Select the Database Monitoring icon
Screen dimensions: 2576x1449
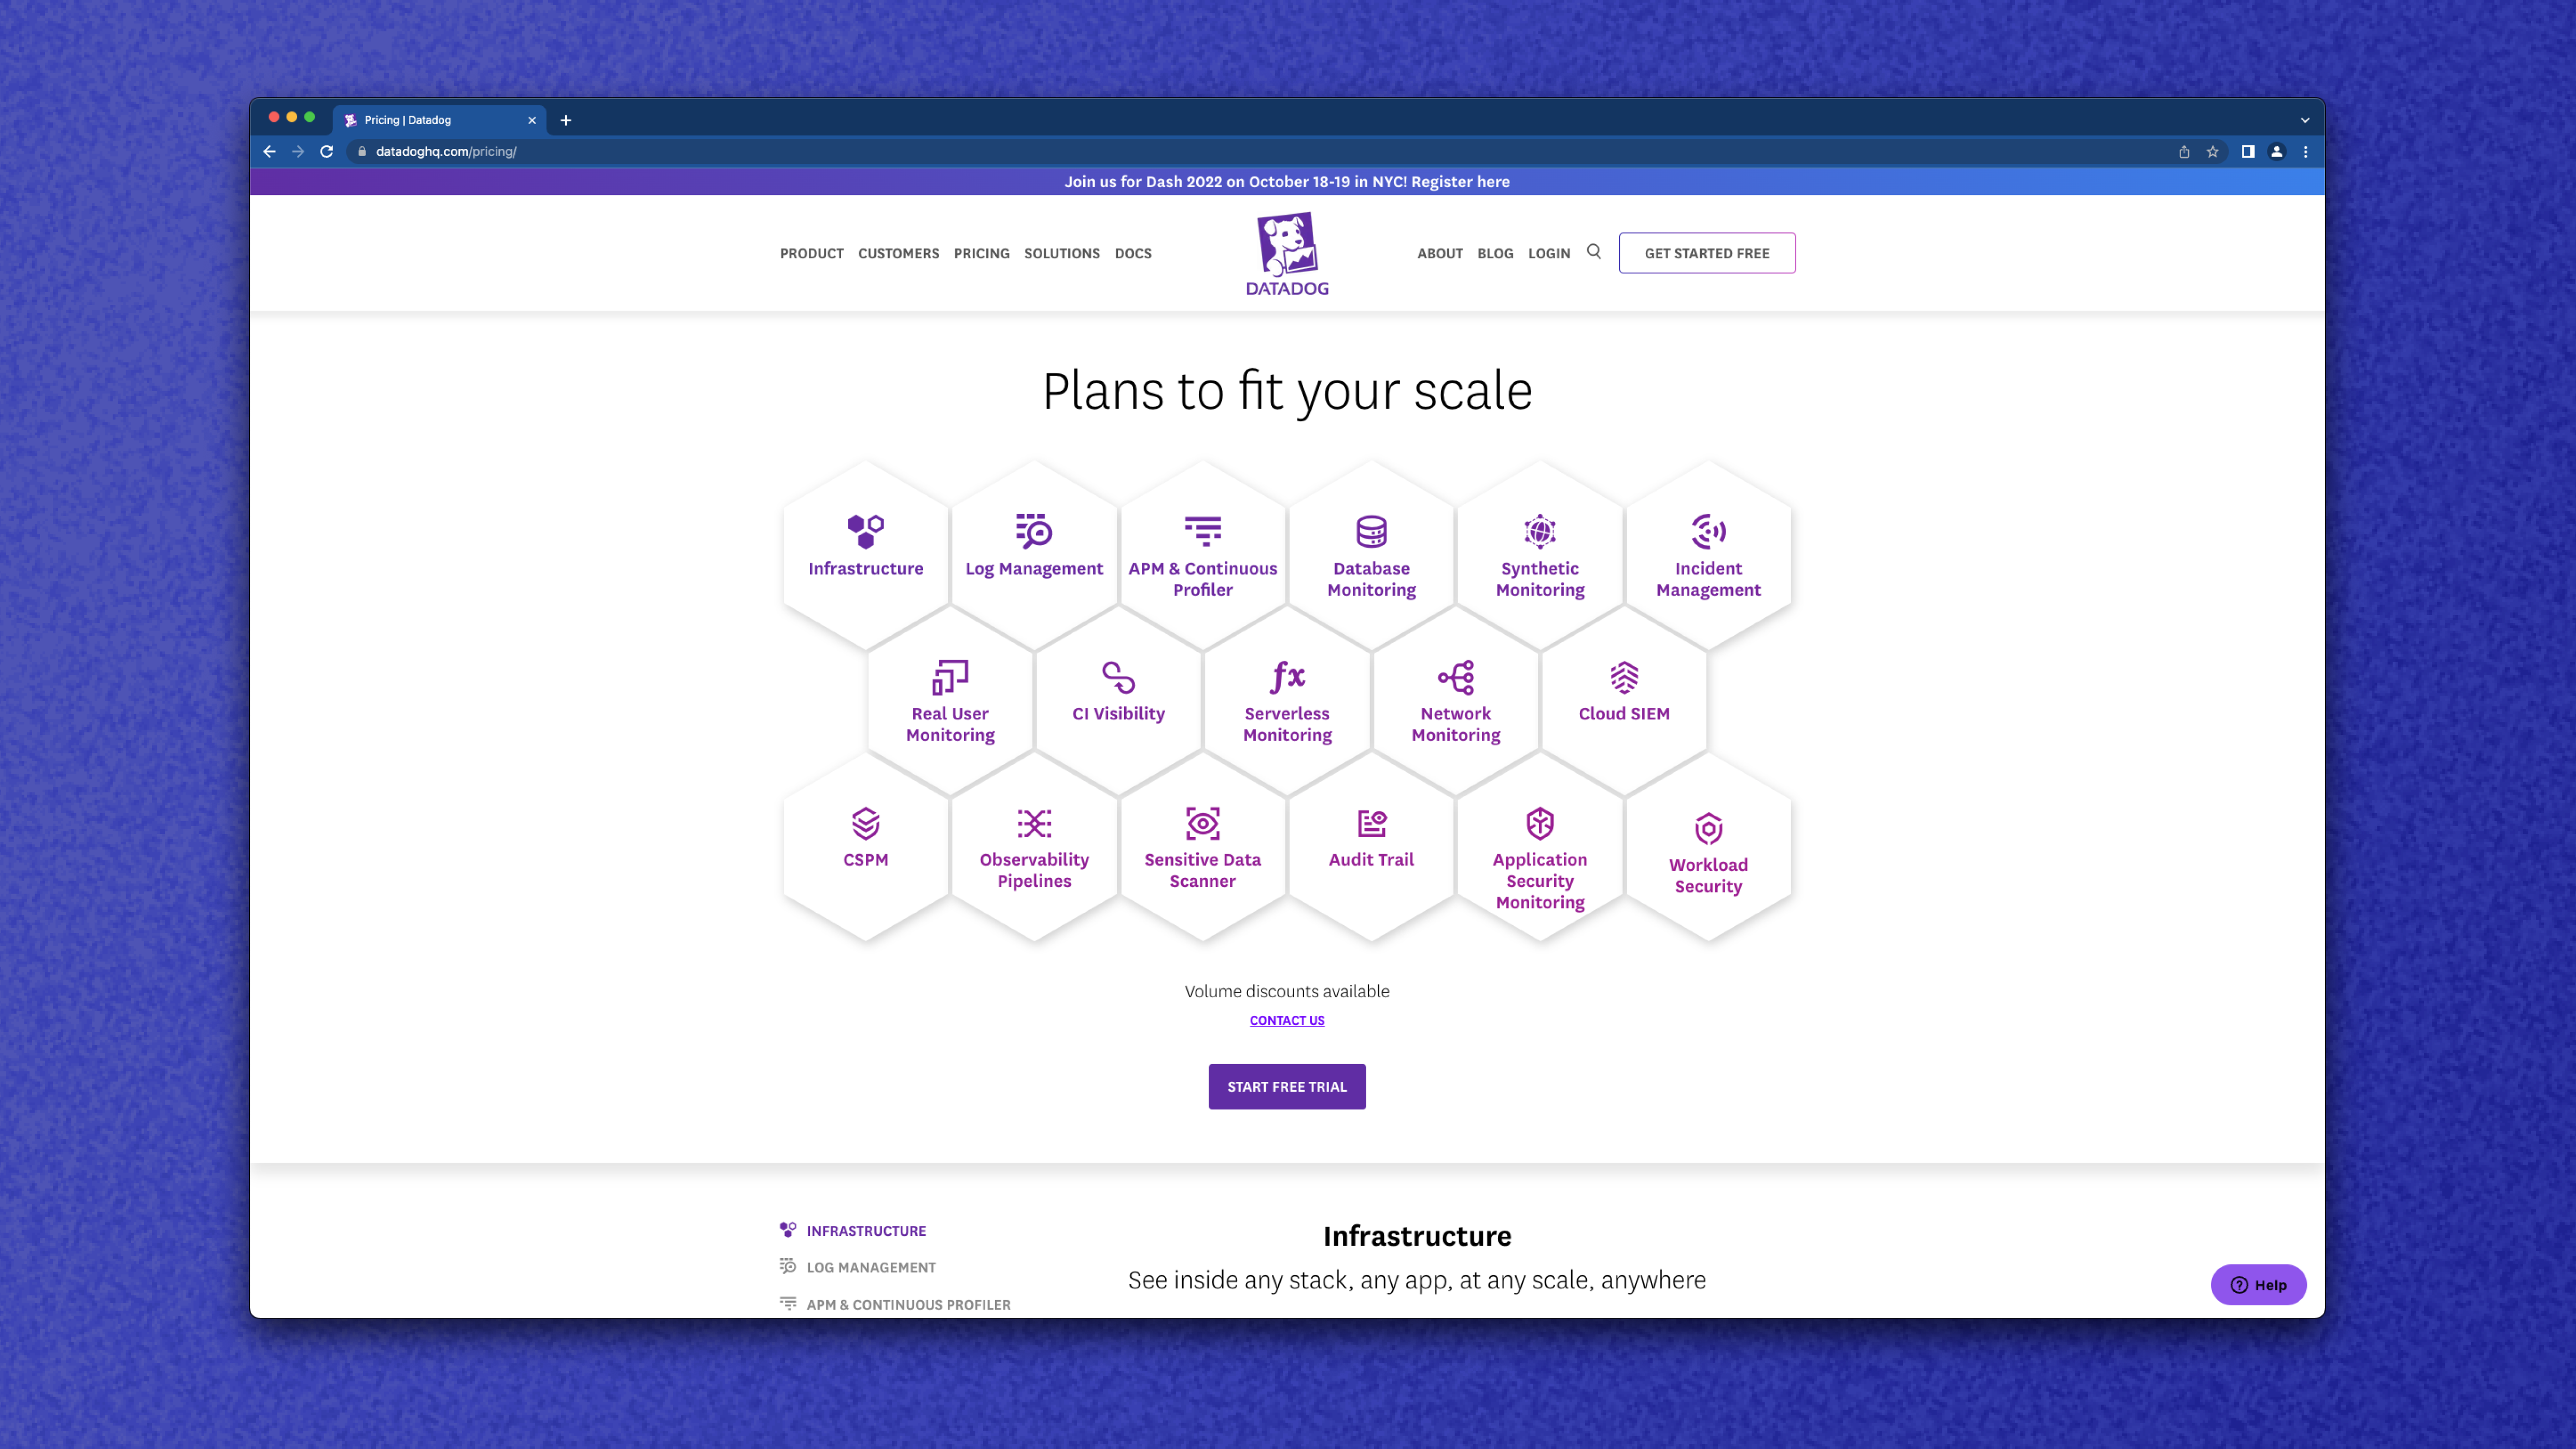(x=1371, y=532)
